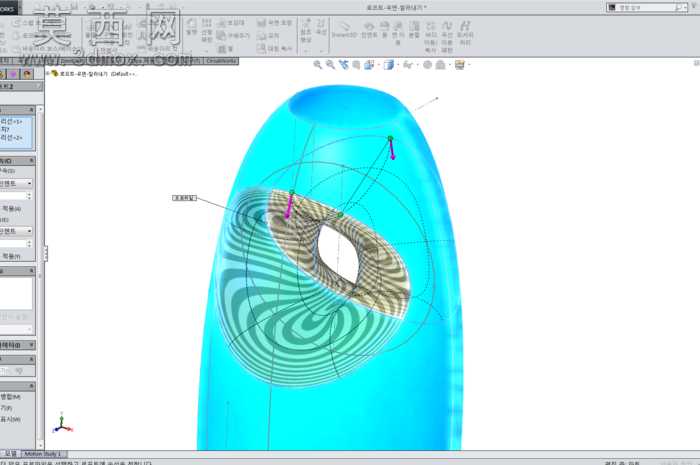
Task: Click the upper magenta direction arrow handle
Action: tap(392, 149)
